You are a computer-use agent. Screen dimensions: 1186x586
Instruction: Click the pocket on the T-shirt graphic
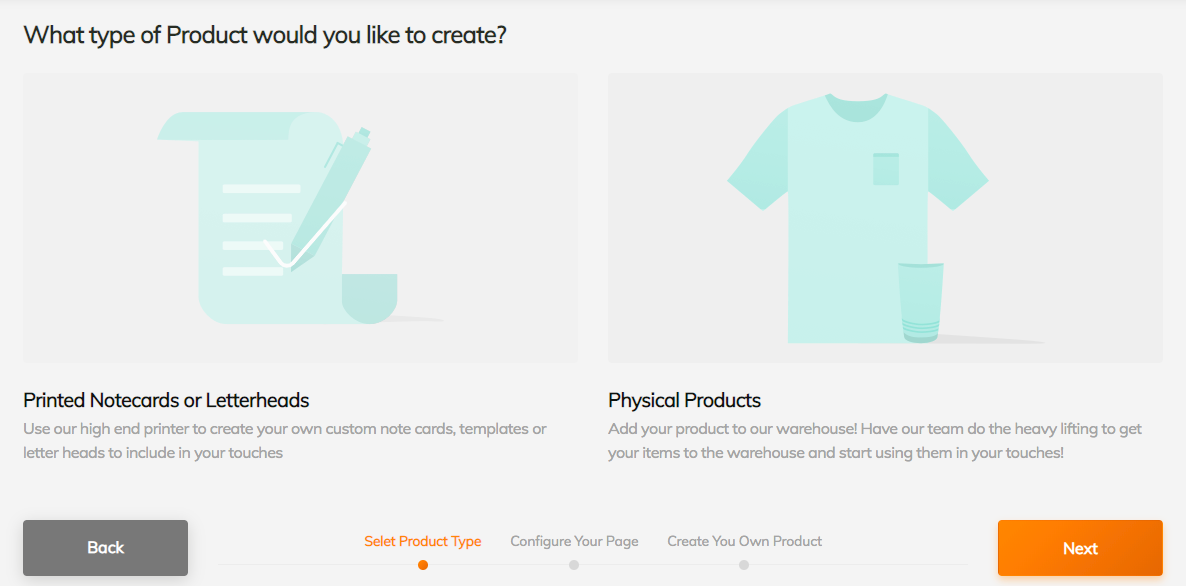(885, 169)
